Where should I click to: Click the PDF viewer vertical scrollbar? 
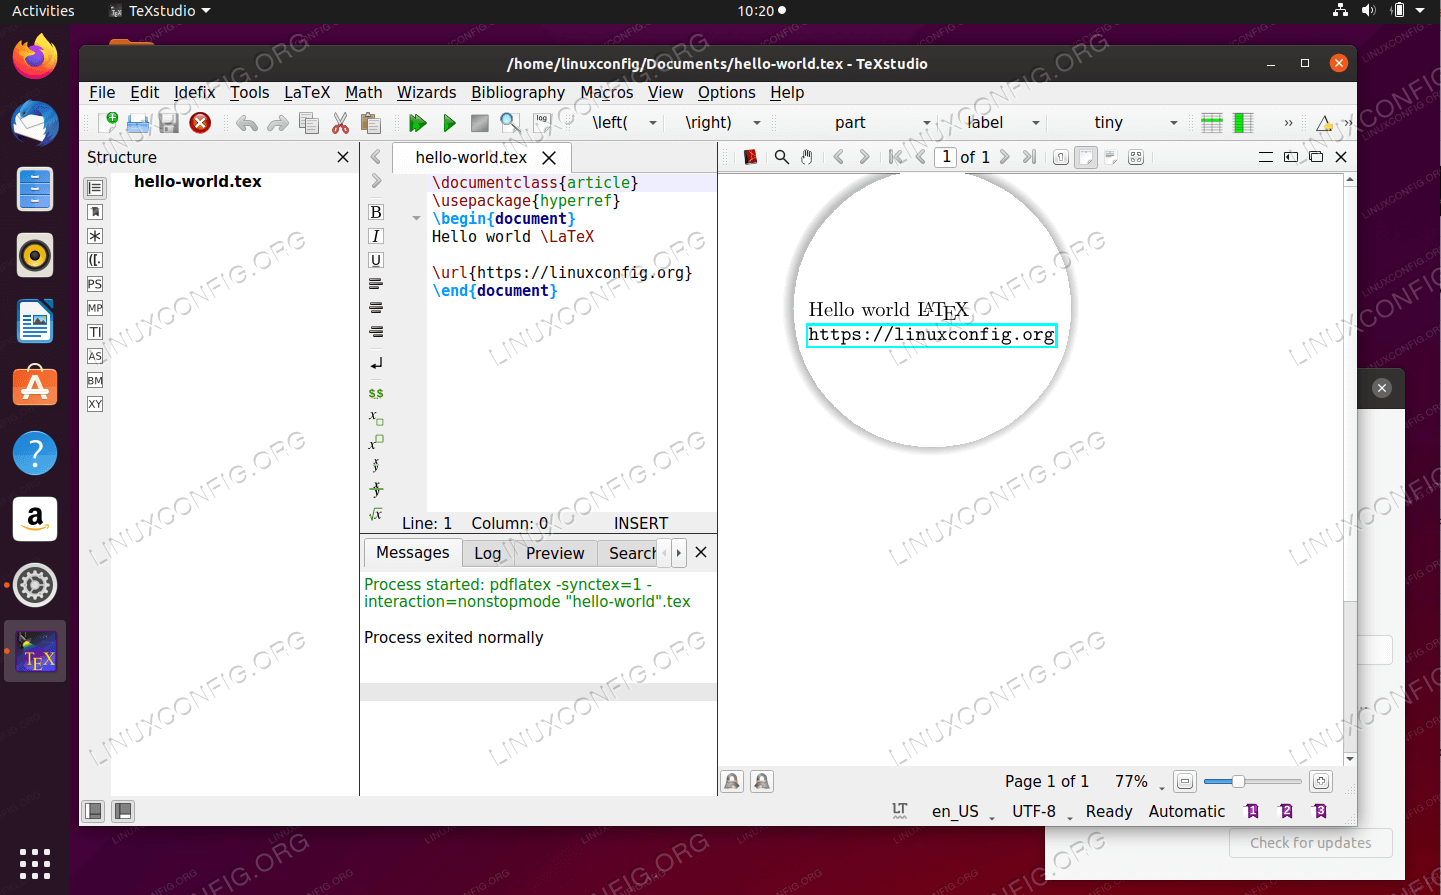pos(1350,467)
